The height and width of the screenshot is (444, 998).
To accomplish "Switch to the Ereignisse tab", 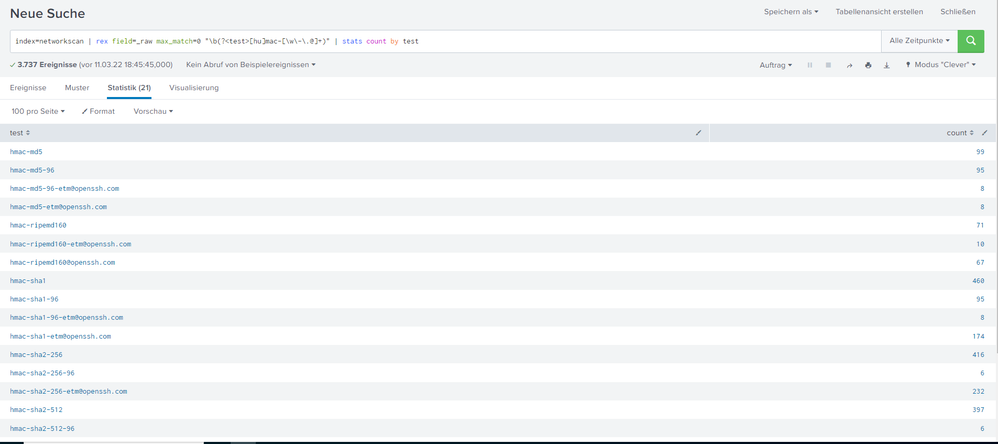I will coord(28,88).
